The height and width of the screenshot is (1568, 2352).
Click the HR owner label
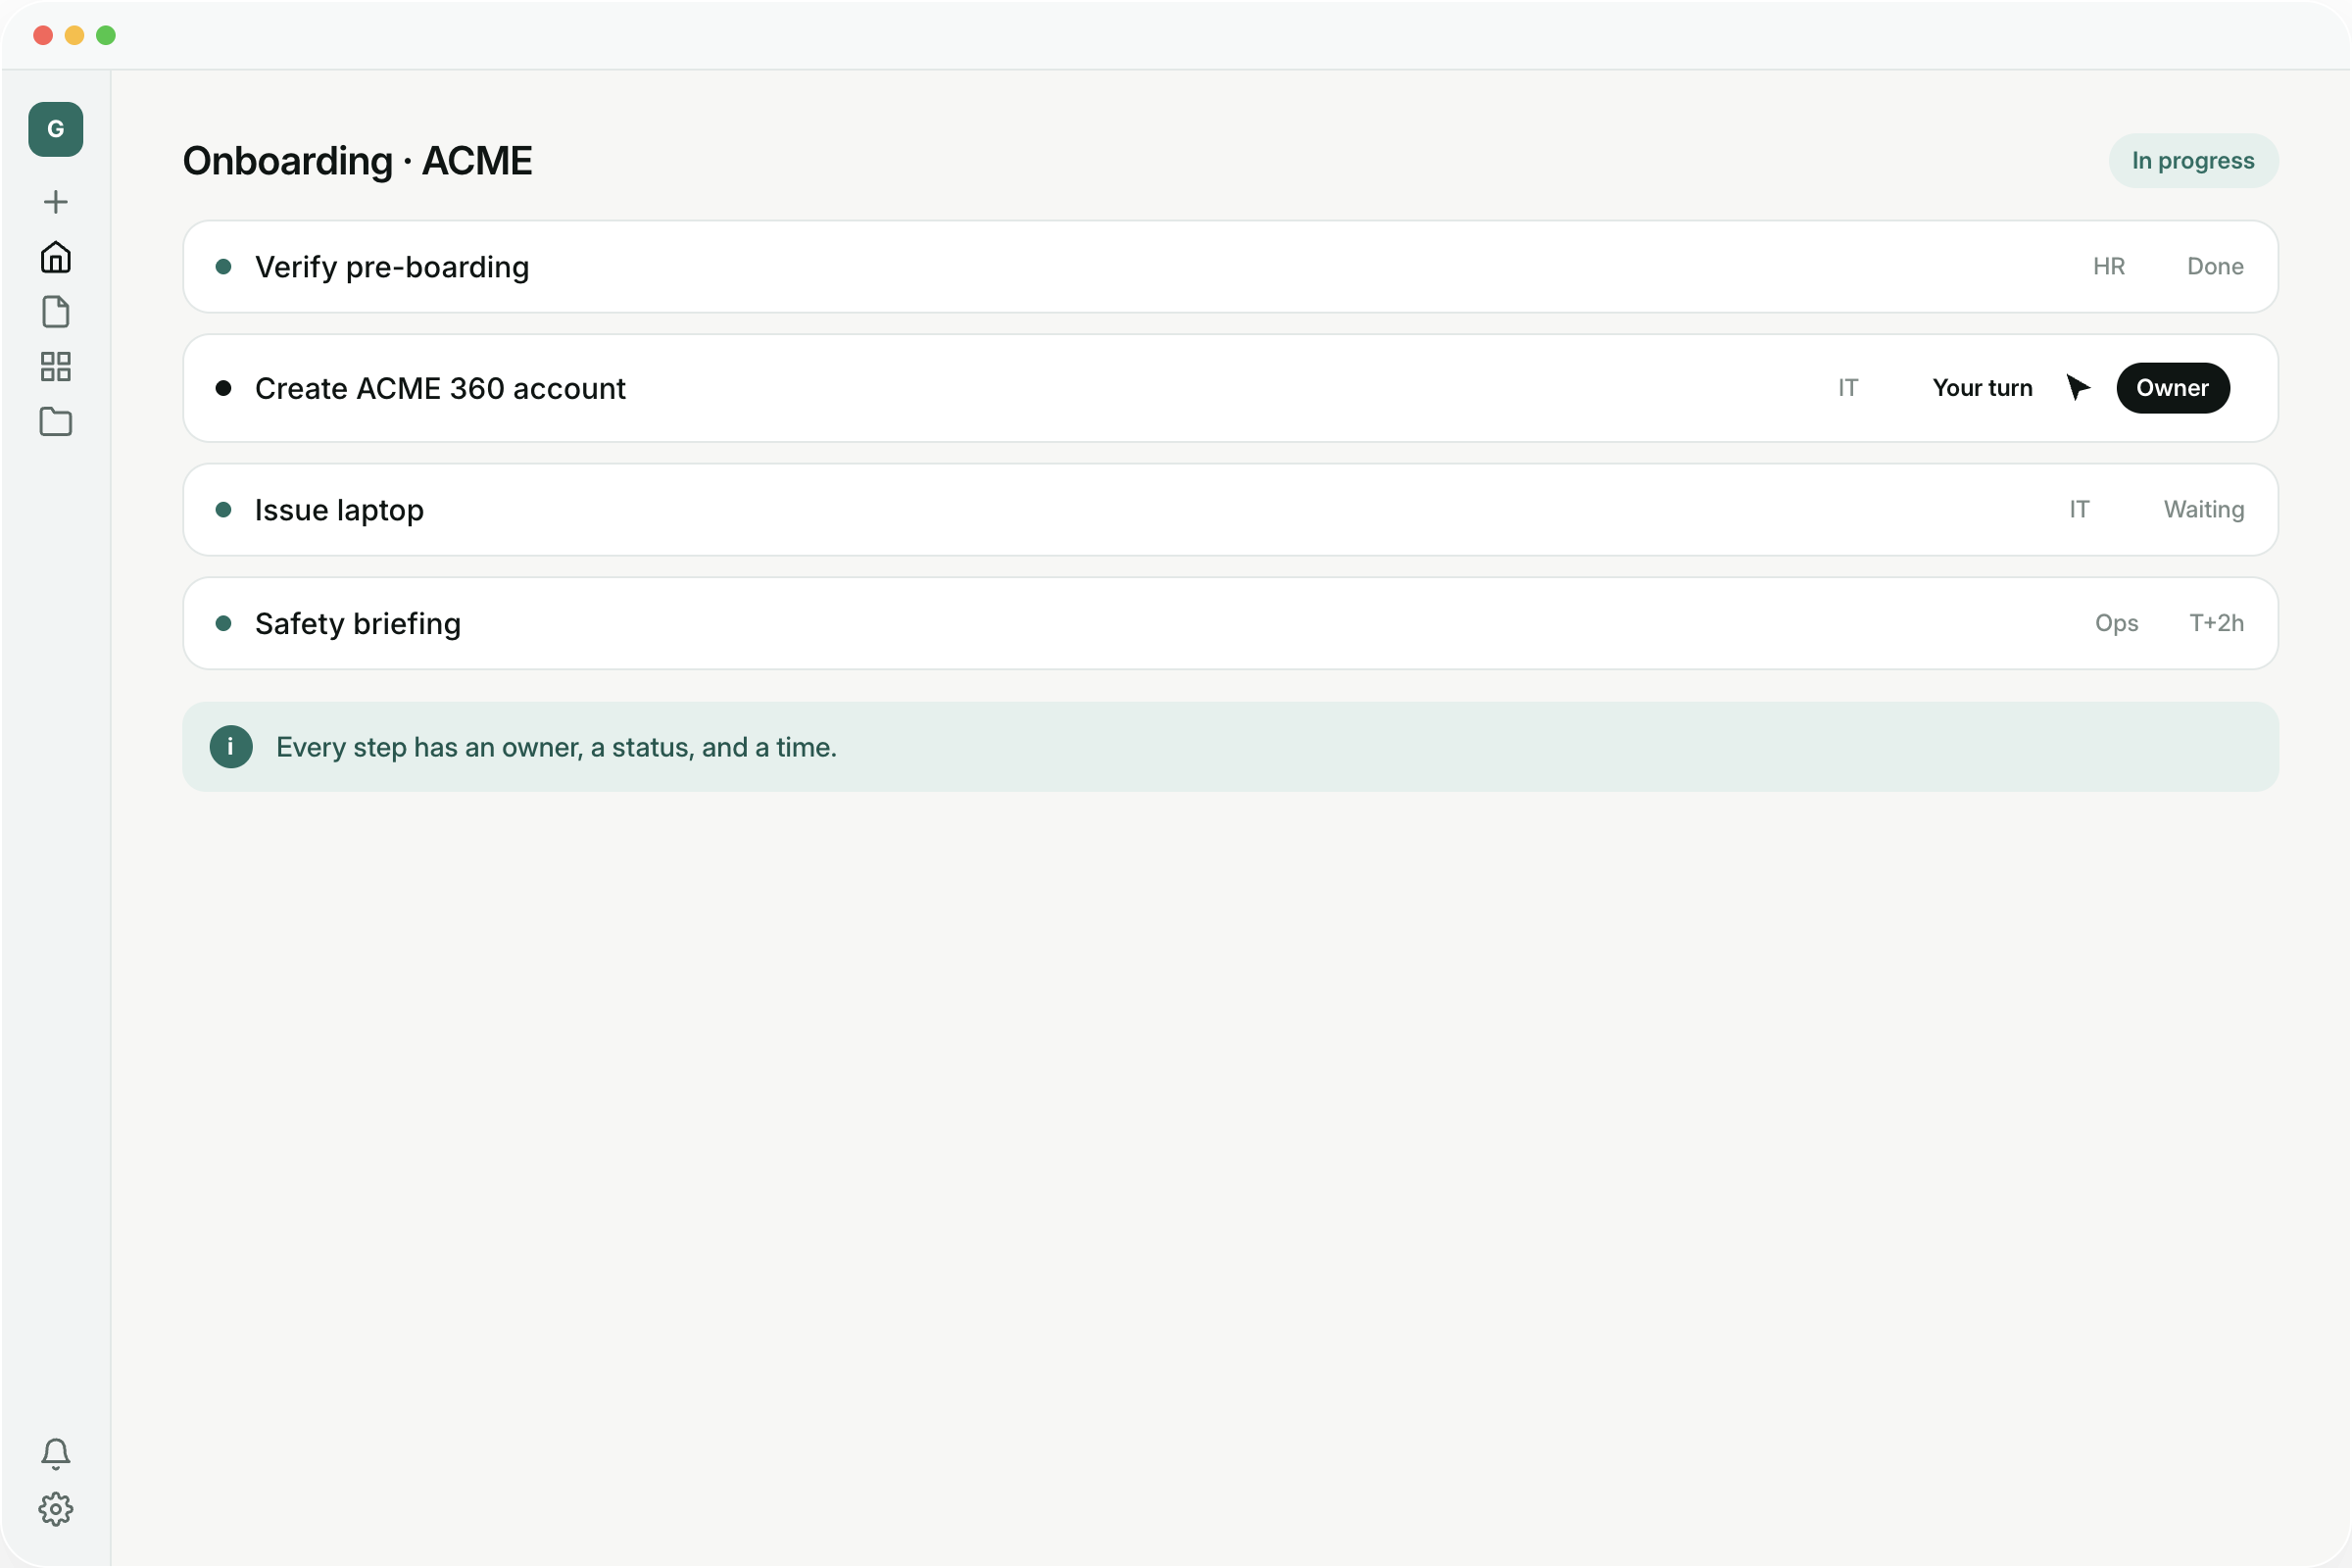tap(2109, 267)
